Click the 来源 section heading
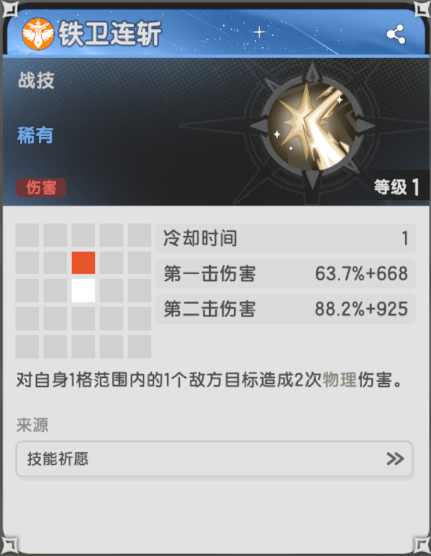Viewport: 431px width, 556px height. point(32,424)
